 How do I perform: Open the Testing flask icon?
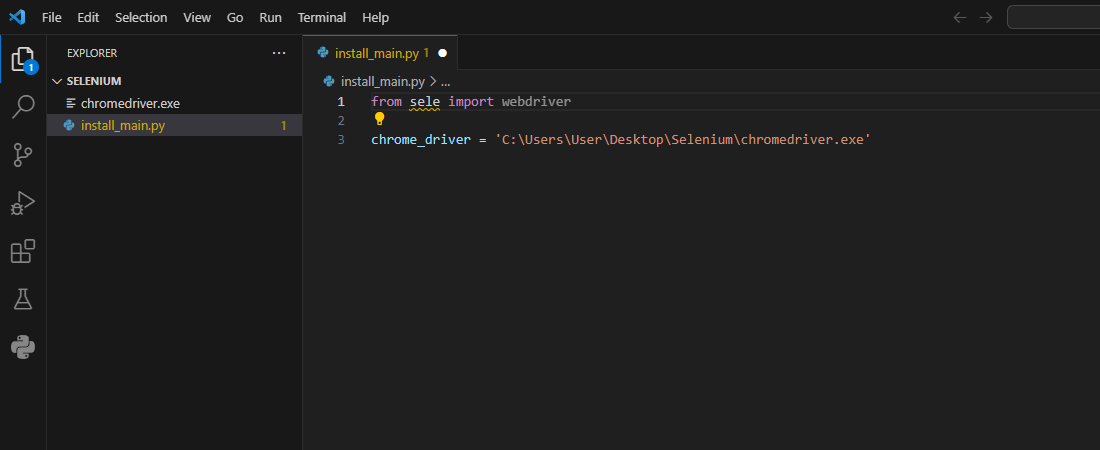pyautogui.click(x=23, y=299)
